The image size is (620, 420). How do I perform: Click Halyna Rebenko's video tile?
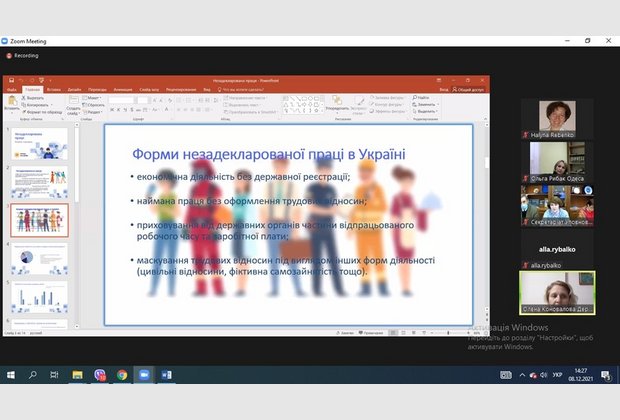[x=557, y=119]
